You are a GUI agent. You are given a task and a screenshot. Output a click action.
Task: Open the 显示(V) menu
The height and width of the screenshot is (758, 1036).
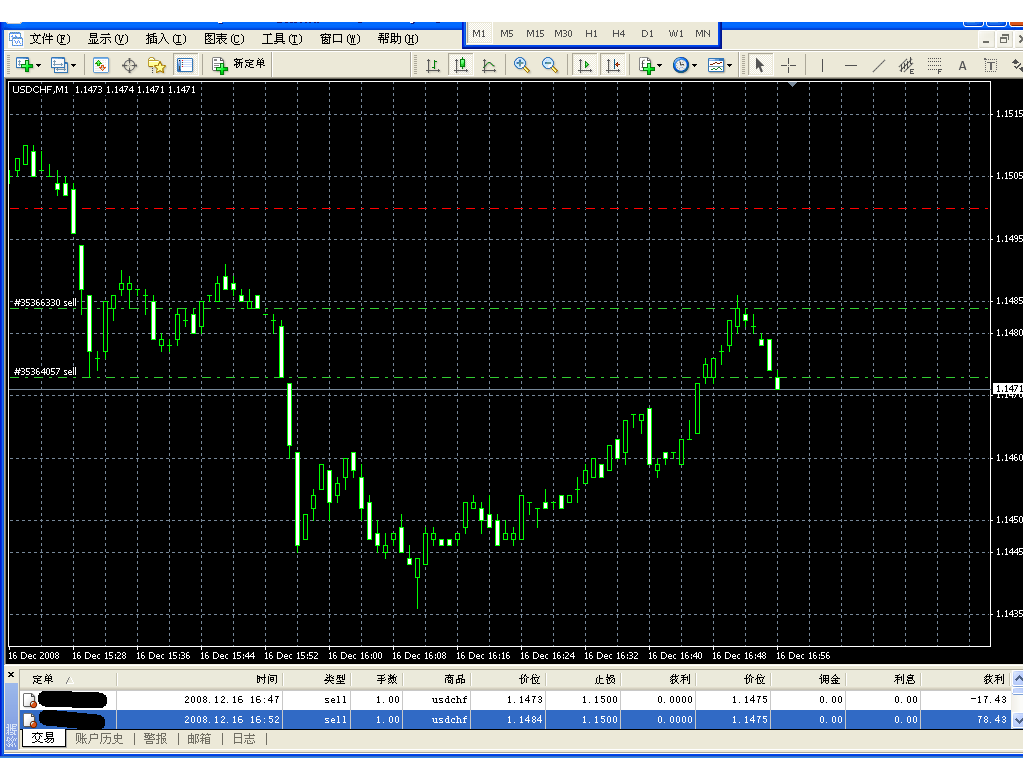coord(108,39)
